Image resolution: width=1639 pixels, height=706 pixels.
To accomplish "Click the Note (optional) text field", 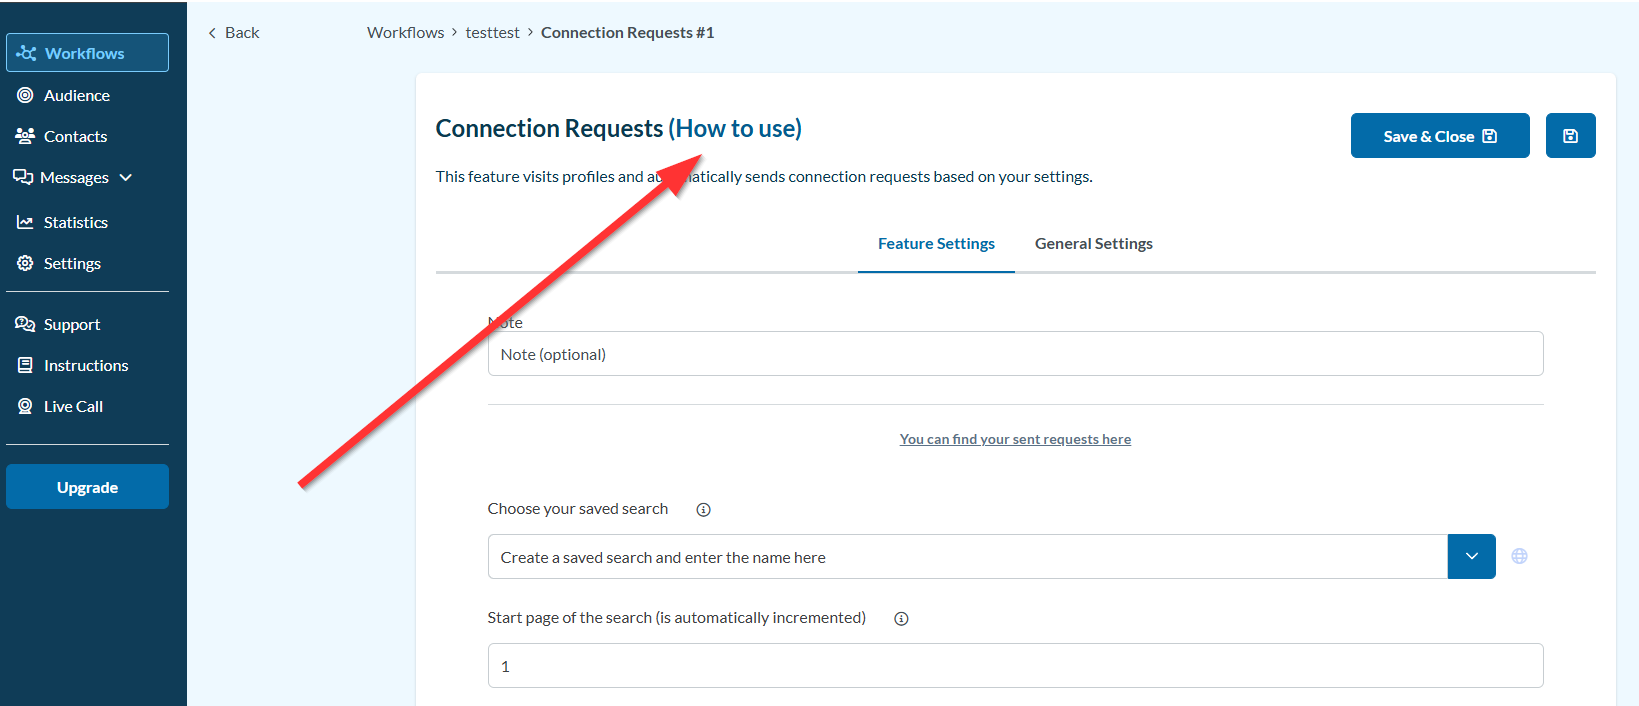I will pos(1015,354).
